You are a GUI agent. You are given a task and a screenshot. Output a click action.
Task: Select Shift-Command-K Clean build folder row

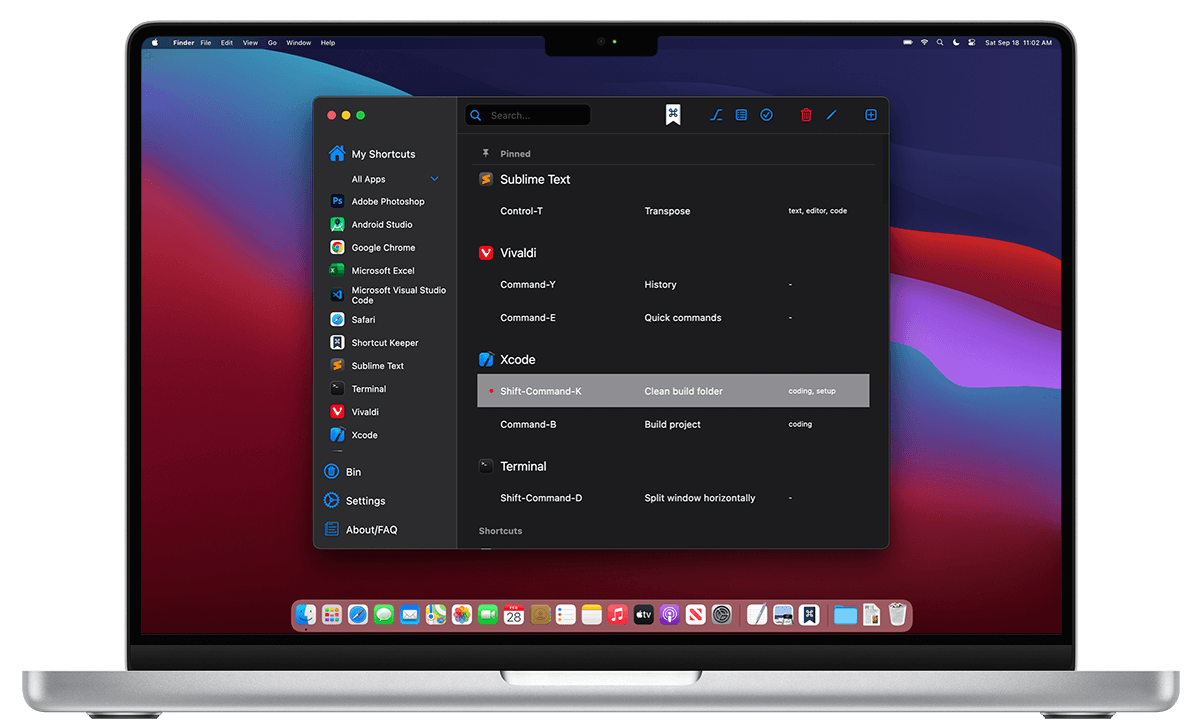(x=673, y=391)
